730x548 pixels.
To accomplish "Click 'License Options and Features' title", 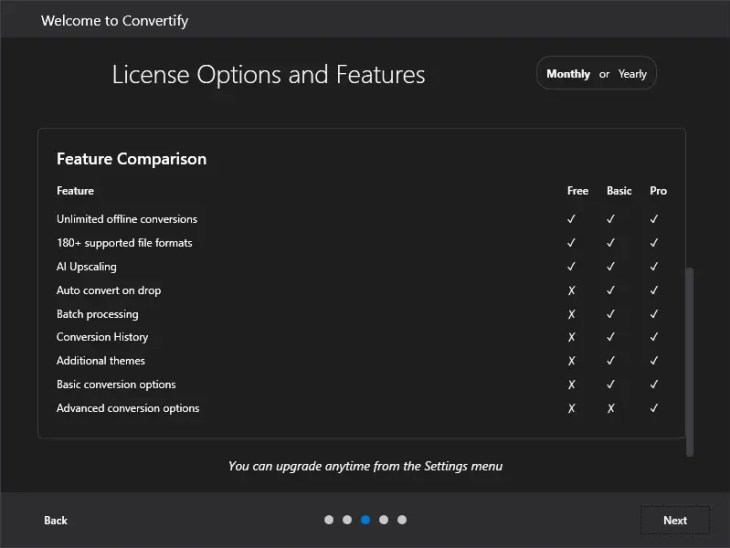I will point(268,74).
